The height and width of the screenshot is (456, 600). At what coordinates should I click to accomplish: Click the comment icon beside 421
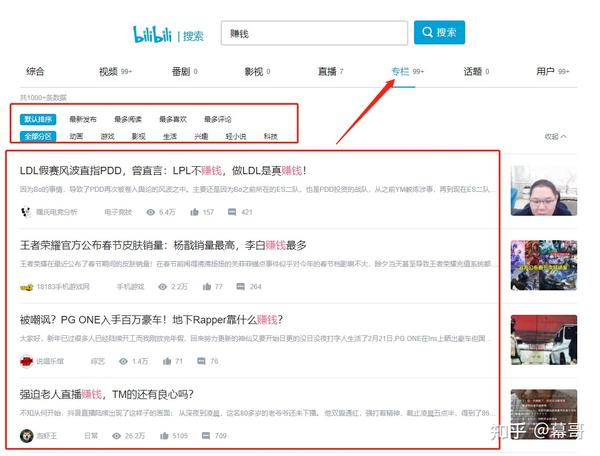point(232,212)
